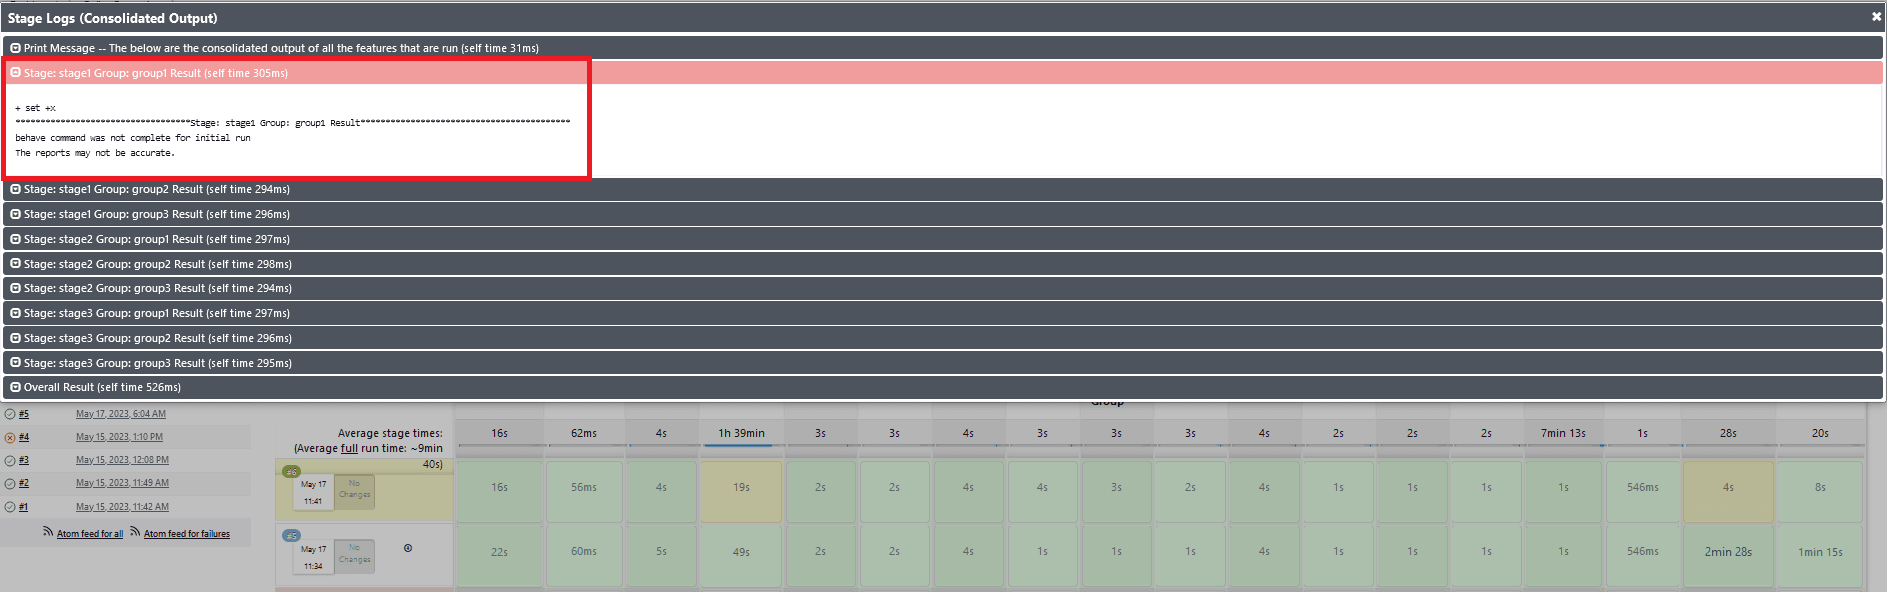Open the May 15, 2023, 1:10 PM build link
1887x592 pixels.
click(119, 437)
